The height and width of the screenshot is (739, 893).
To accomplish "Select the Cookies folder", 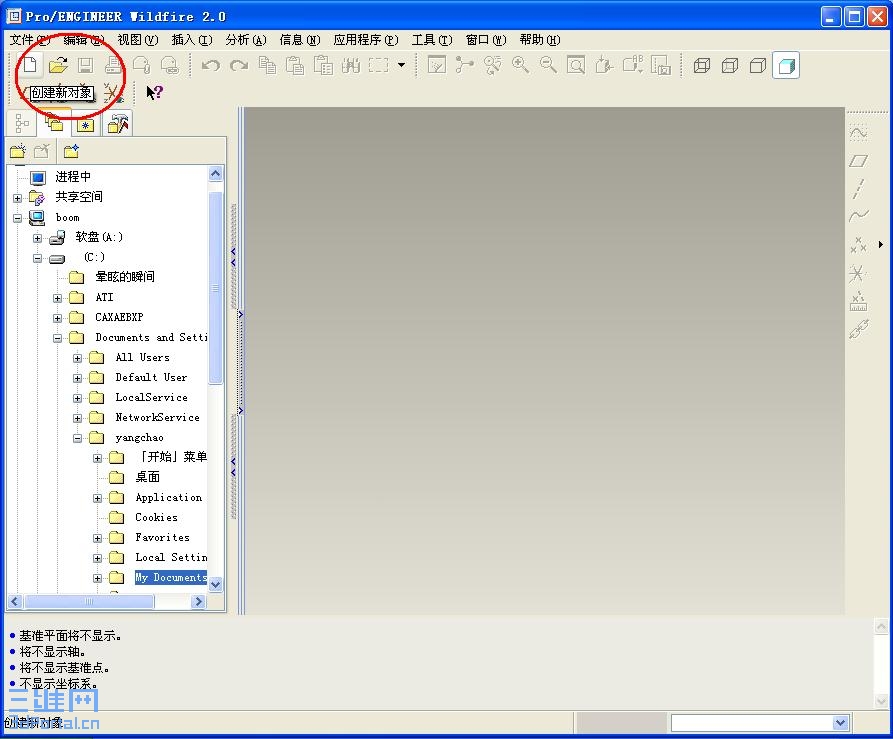I will click(x=156, y=518).
